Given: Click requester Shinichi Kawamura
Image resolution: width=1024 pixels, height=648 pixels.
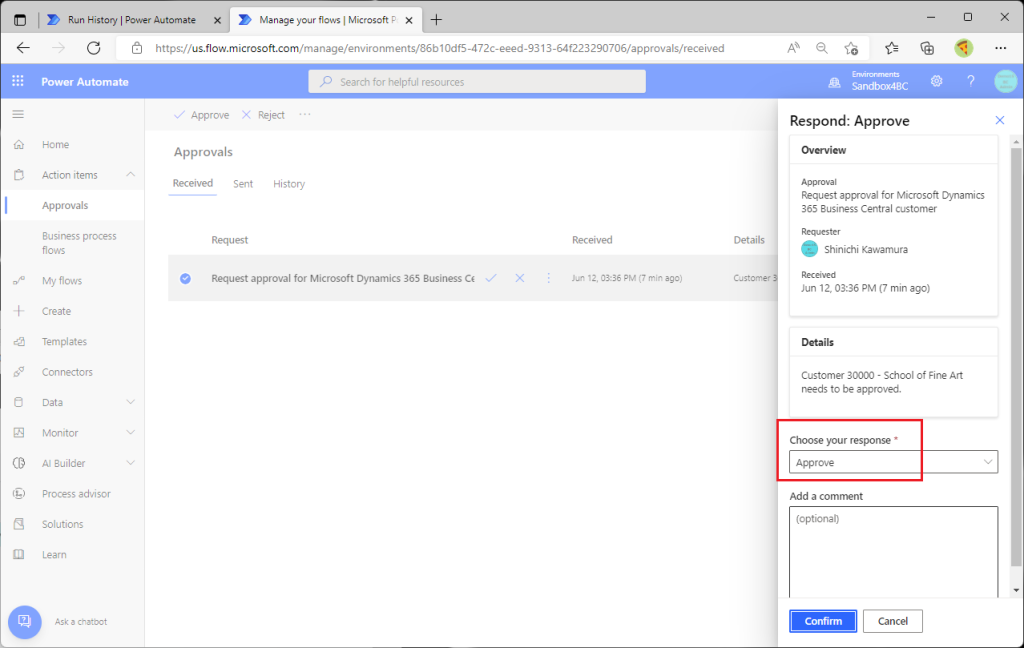Looking at the screenshot, I should pos(865,250).
